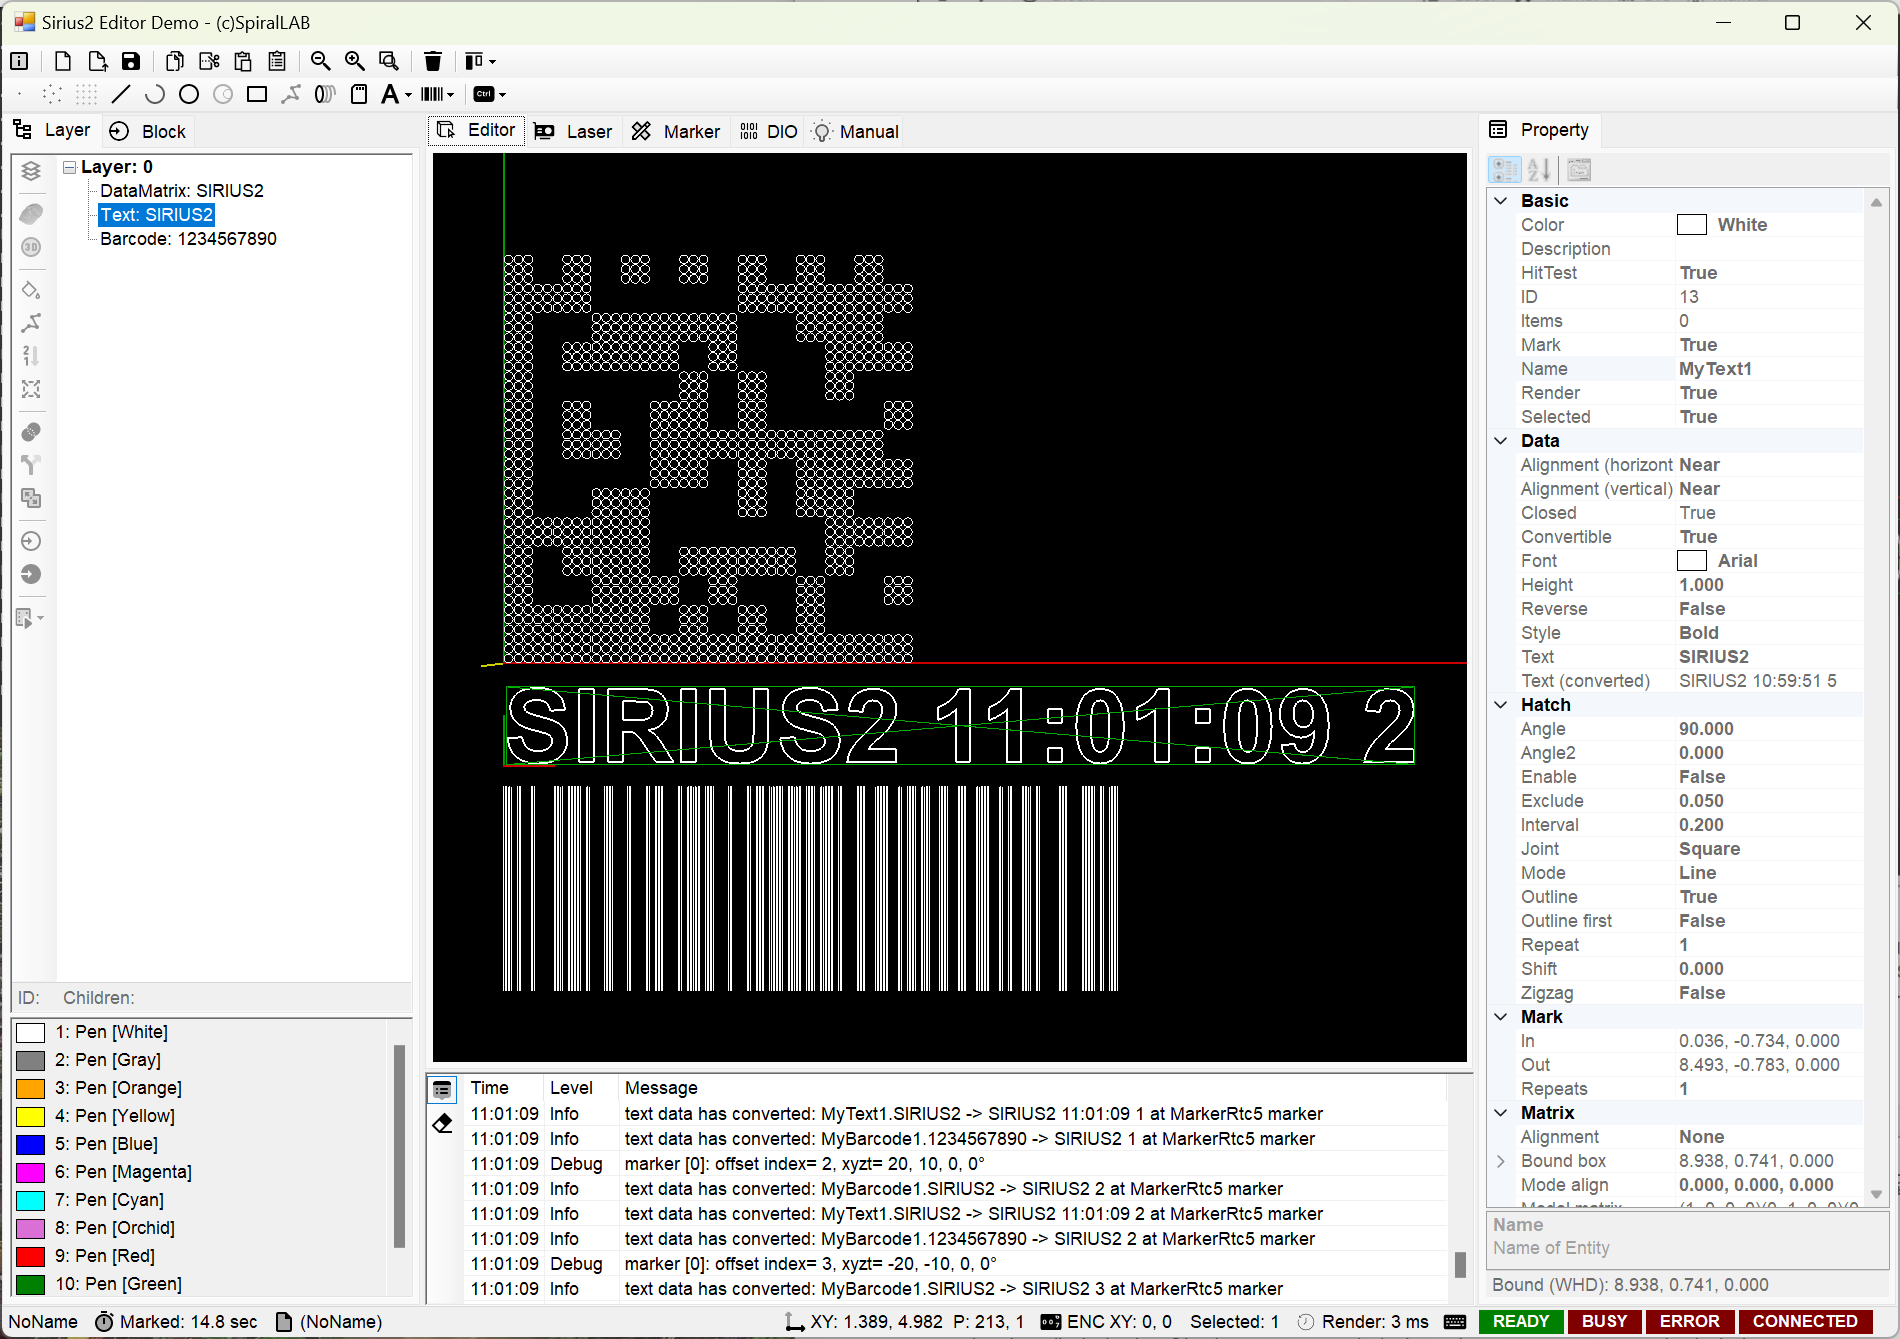Select the Line drawing tool
Screen dimensions: 1900x1339
point(121,94)
